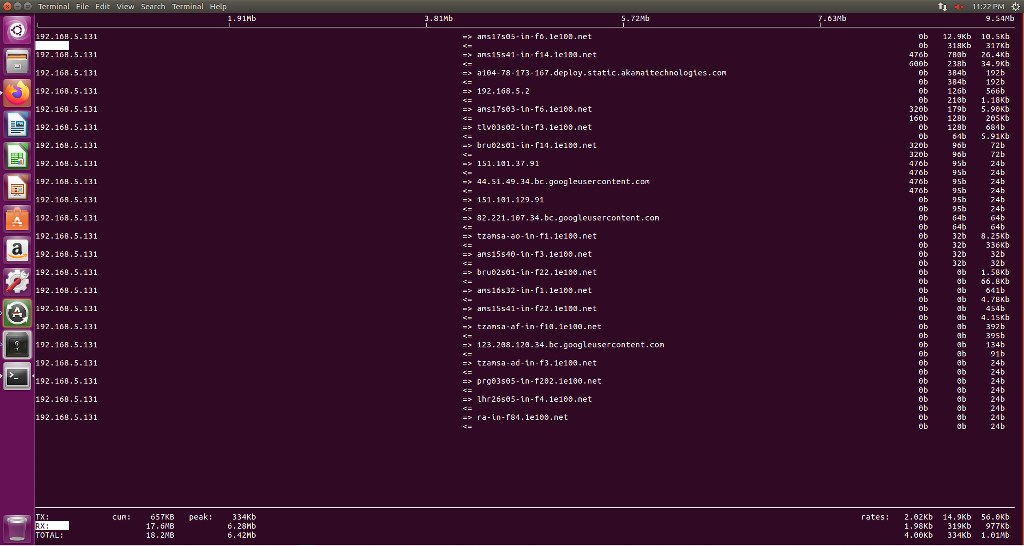This screenshot has height=546, width=1024.
Task: Click host tzamsa-ad-in-f3.1e100.net
Action: (x=537, y=363)
